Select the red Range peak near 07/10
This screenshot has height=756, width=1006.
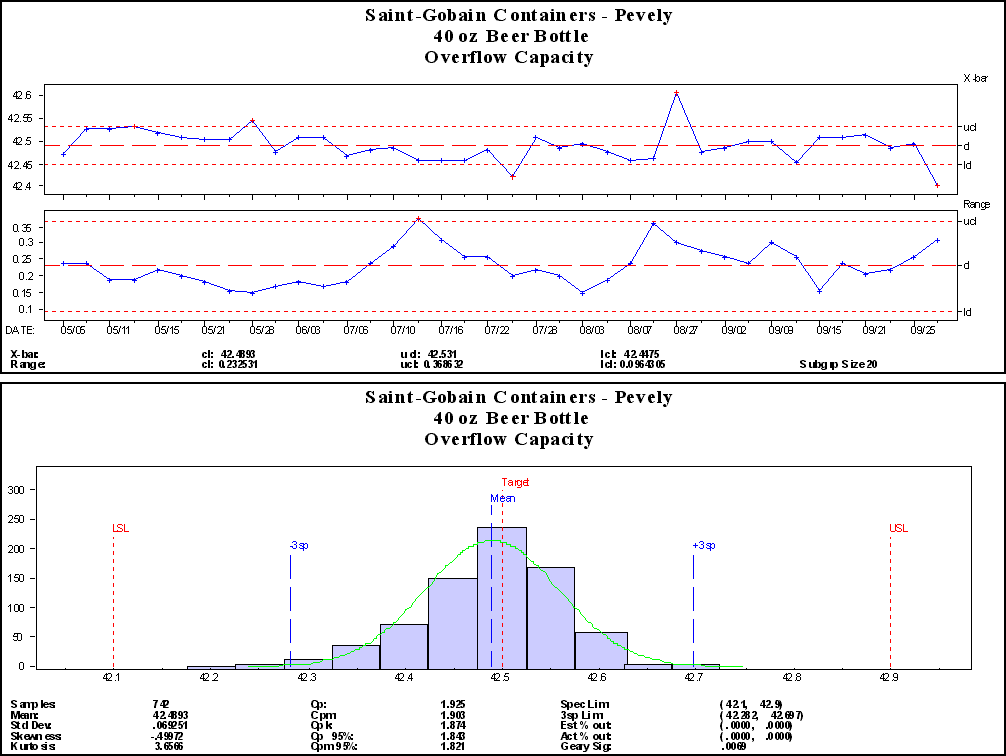(418, 219)
